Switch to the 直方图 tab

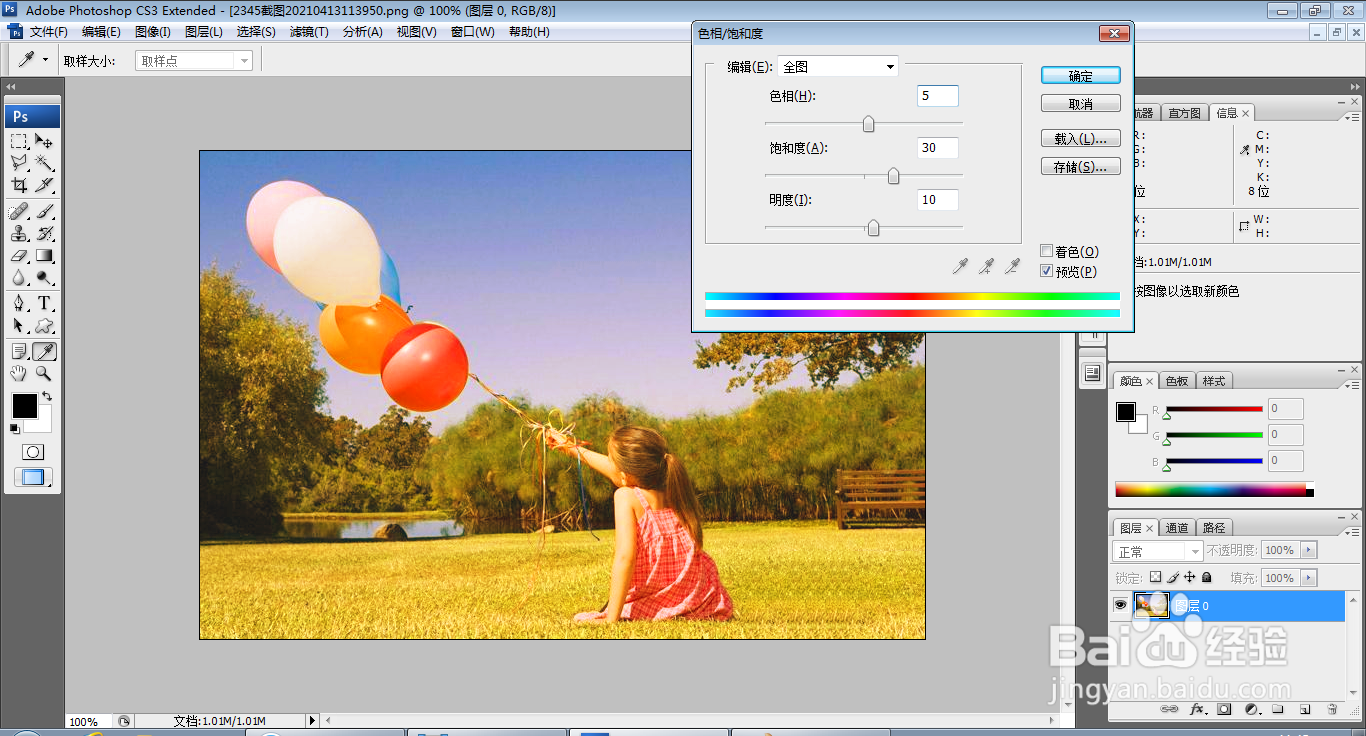tap(1184, 113)
